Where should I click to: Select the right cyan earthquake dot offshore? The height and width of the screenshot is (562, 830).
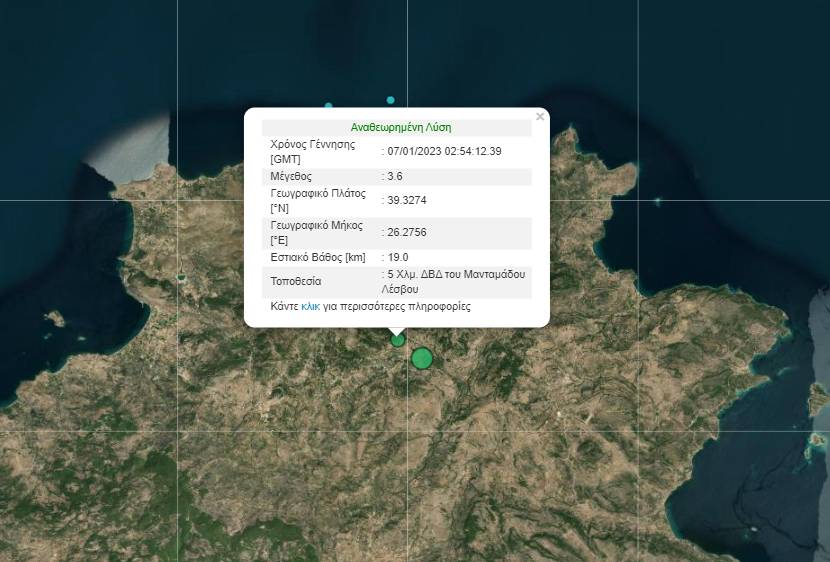click(391, 100)
